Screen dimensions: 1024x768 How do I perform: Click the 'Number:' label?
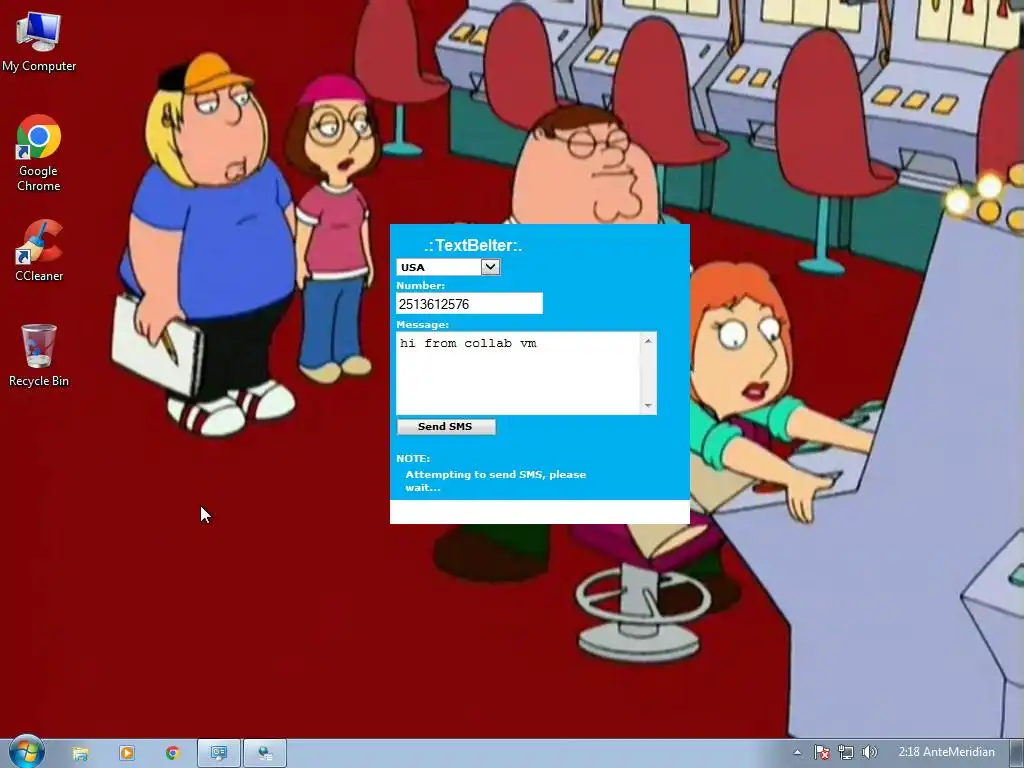(x=420, y=285)
